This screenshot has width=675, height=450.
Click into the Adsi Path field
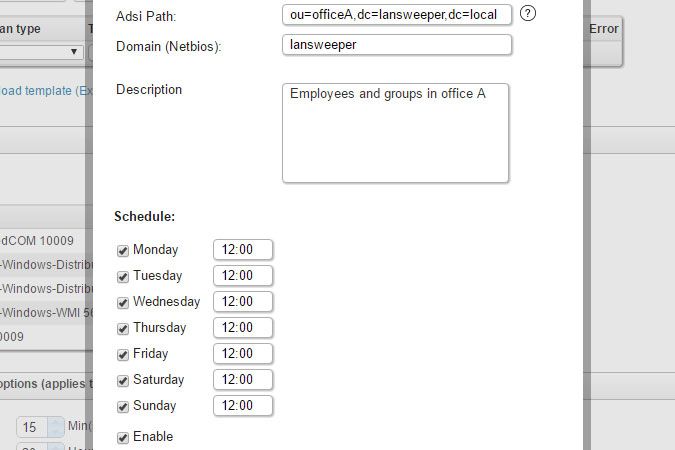click(397, 14)
